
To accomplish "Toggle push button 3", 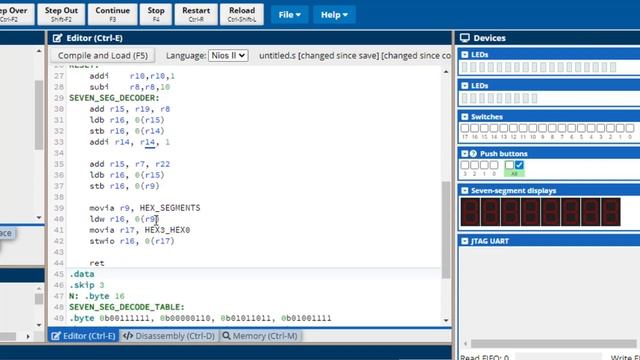I will 465,165.
